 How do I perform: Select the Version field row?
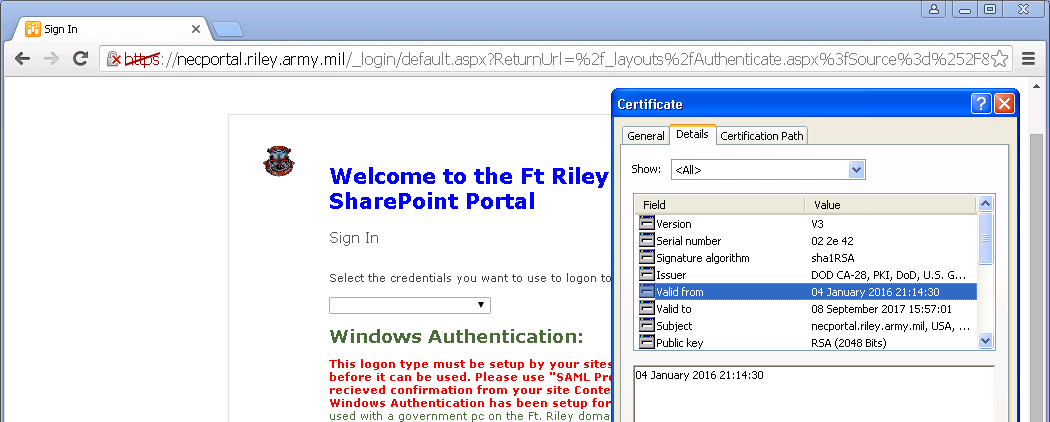tap(806, 224)
